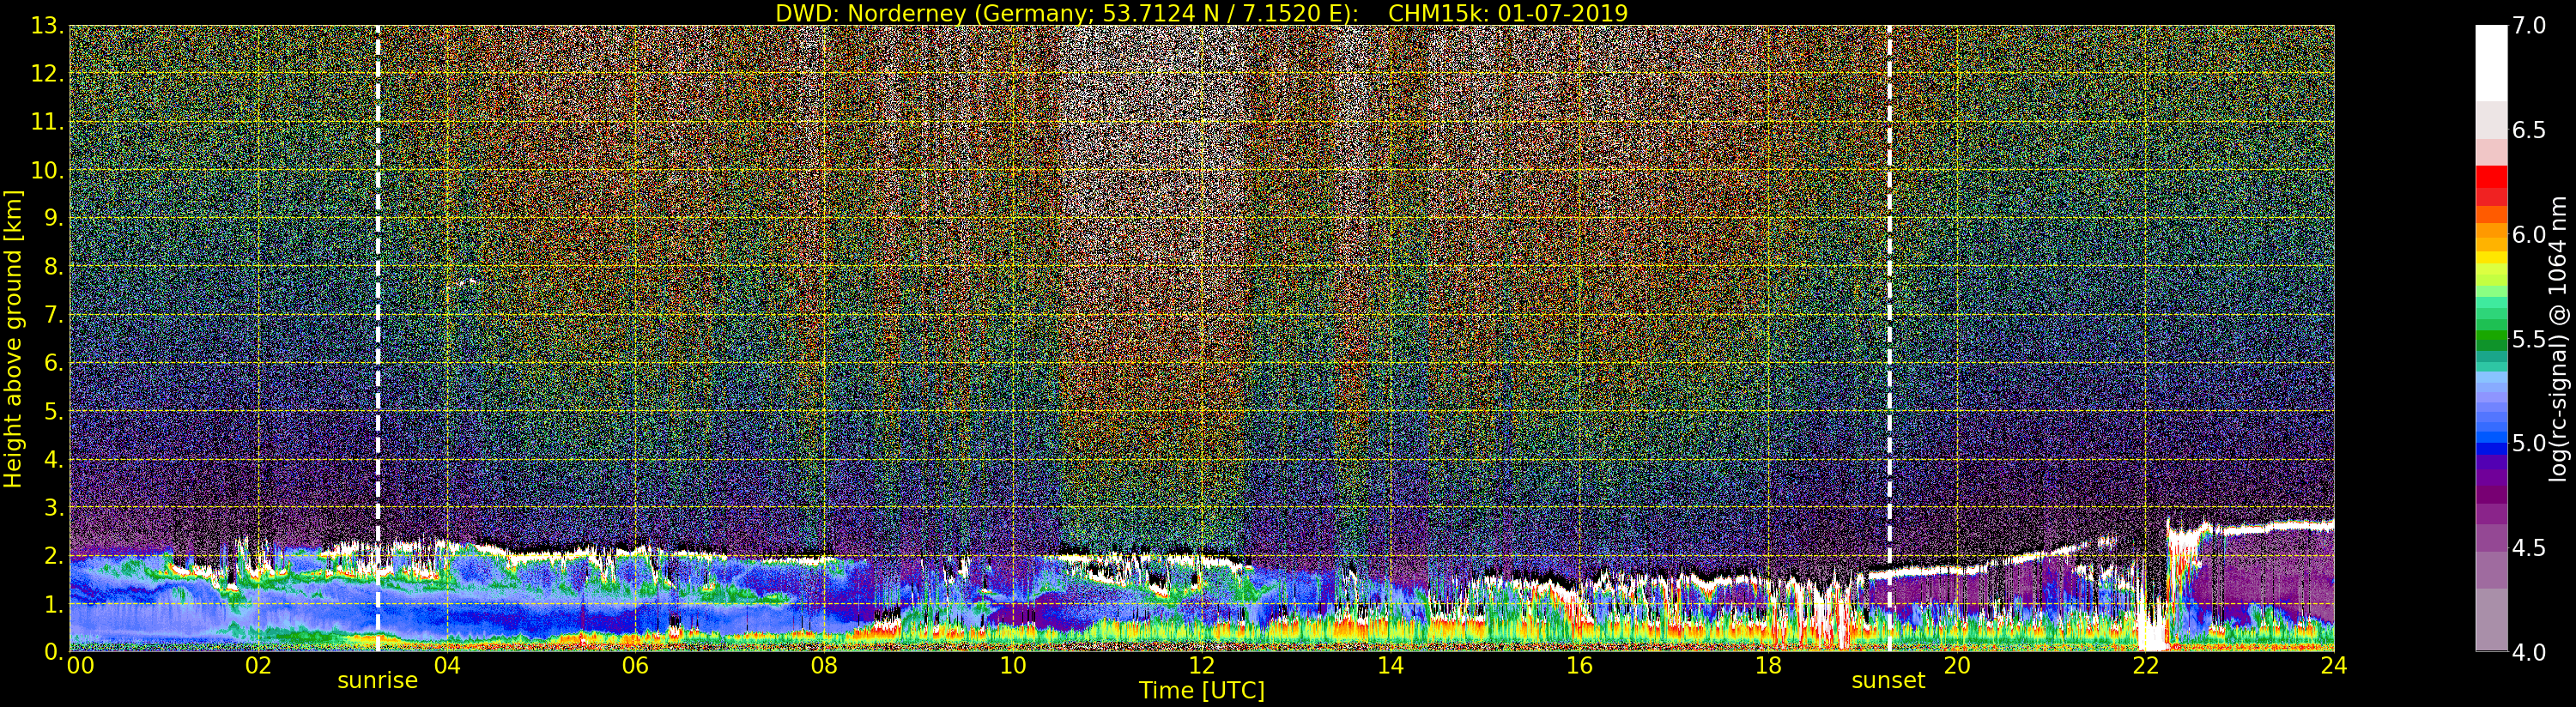Click the height tick label '3.'
This screenshot has height=707, width=2576.
[54, 507]
